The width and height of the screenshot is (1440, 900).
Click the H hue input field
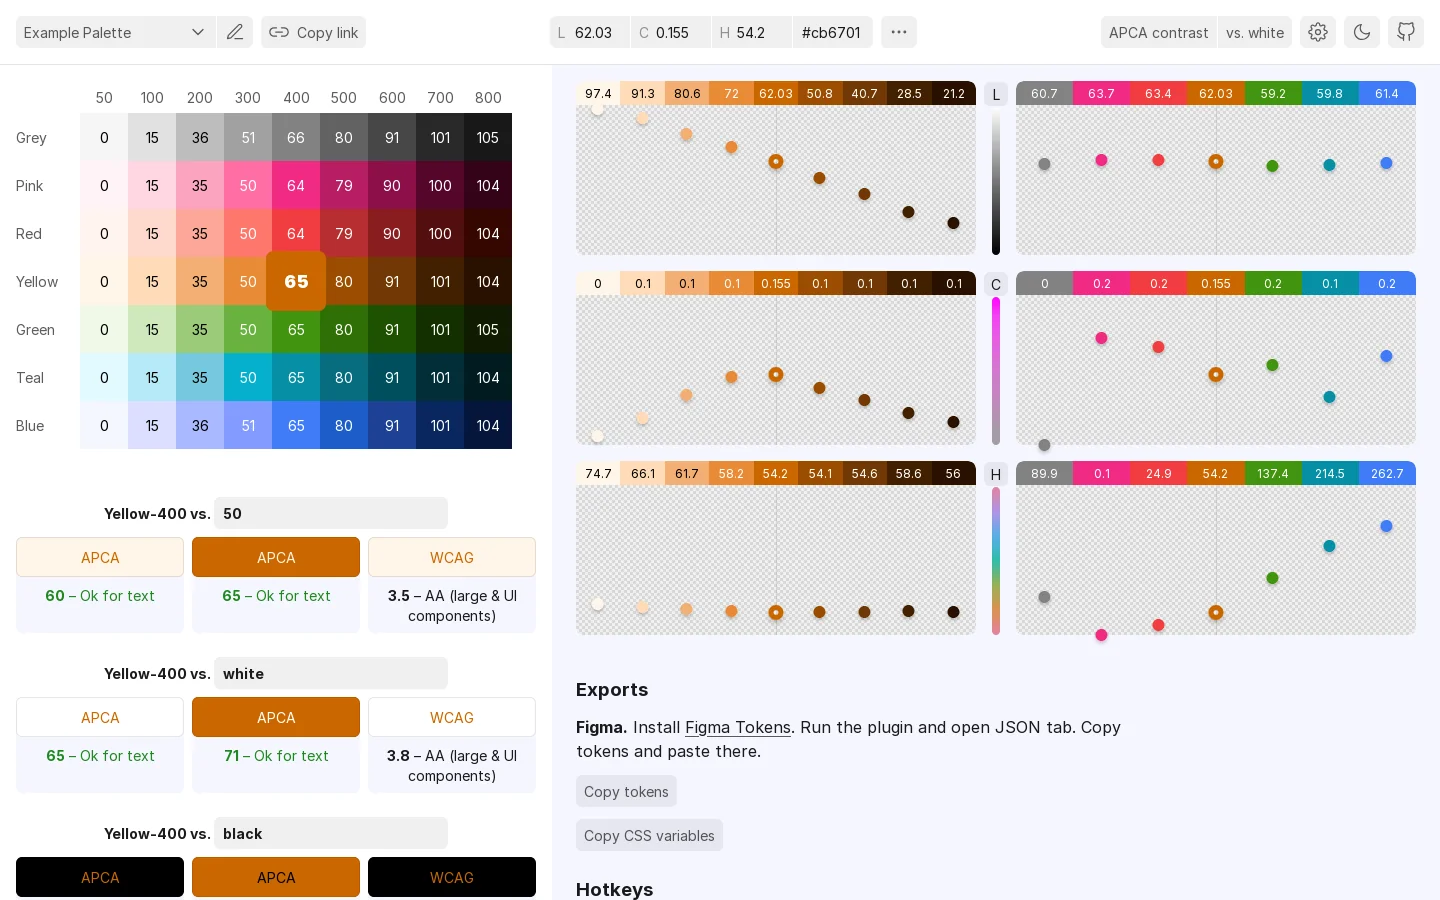[x=752, y=32]
